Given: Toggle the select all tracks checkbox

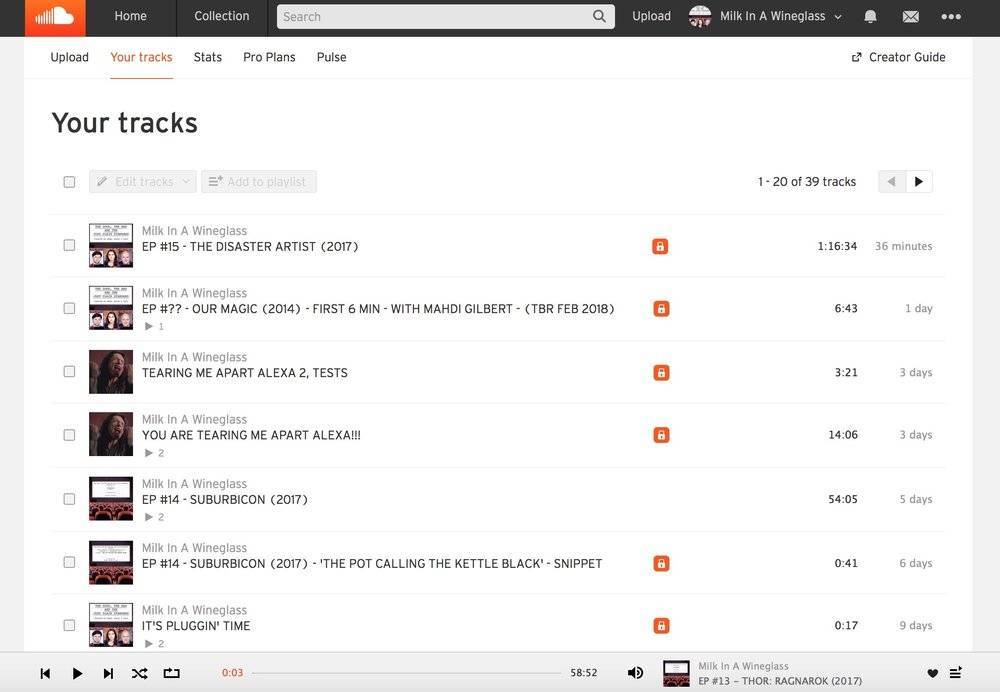Looking at the screenshot, I should [x=69, y=182].
